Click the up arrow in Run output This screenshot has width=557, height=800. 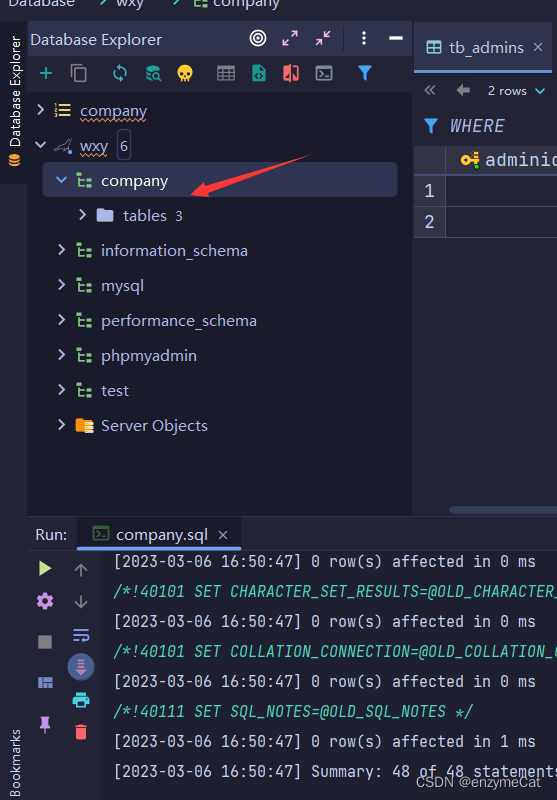[81, 570]
